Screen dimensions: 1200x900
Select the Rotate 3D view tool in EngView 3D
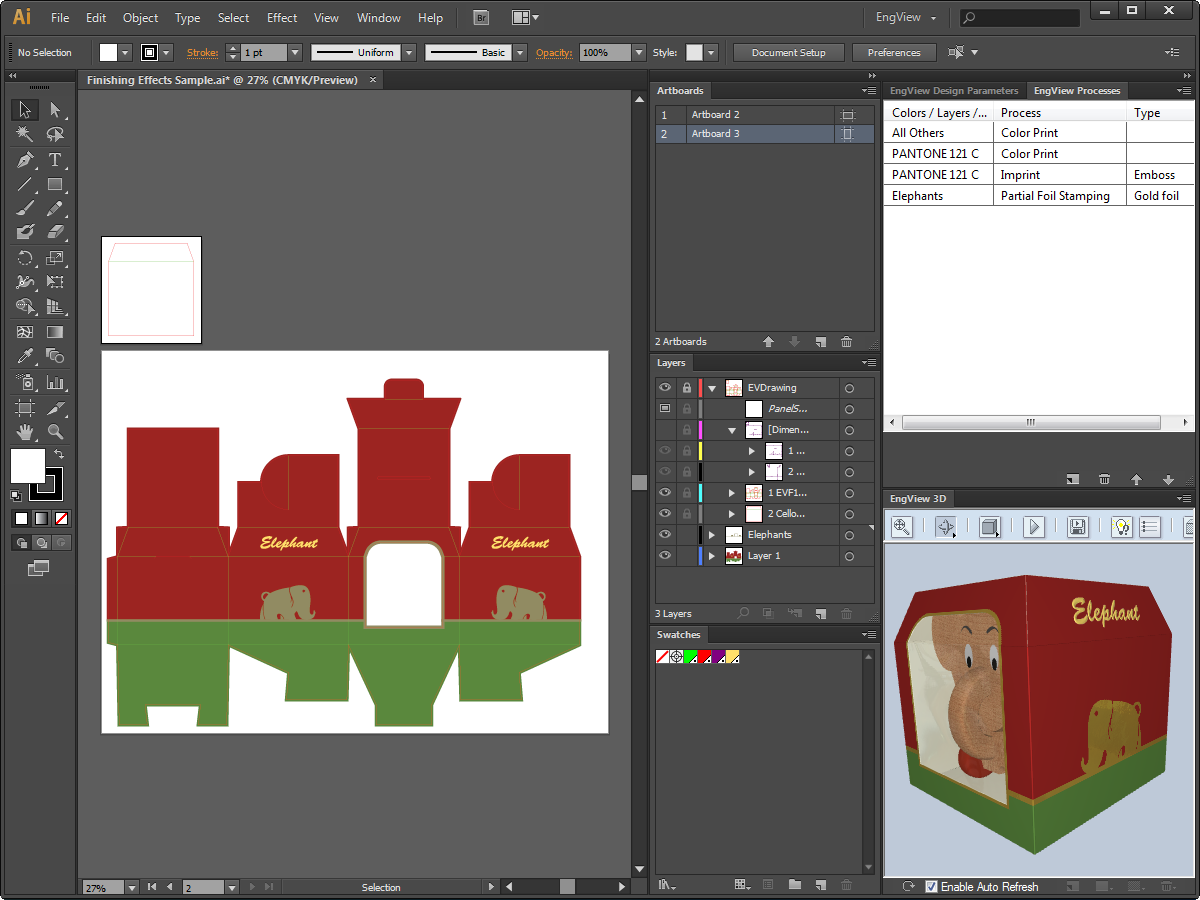click(945, 527)
